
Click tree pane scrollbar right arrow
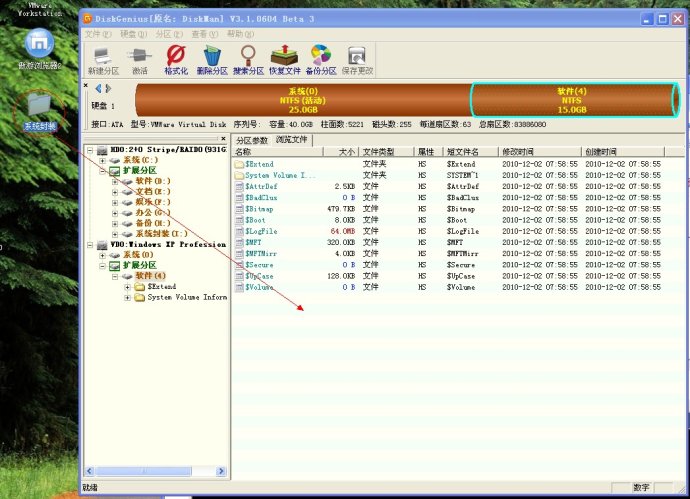pyautogui.click(x=221, y=471)
